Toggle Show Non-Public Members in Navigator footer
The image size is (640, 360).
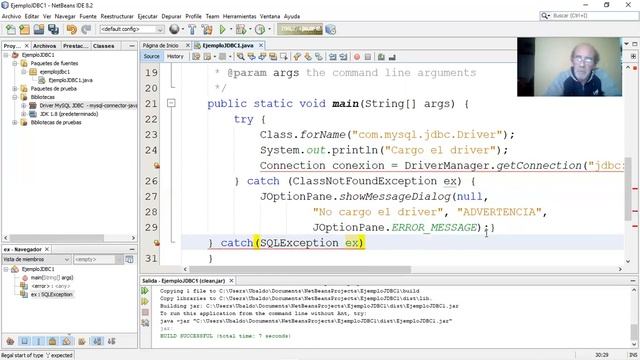click(x=52, y=341)
